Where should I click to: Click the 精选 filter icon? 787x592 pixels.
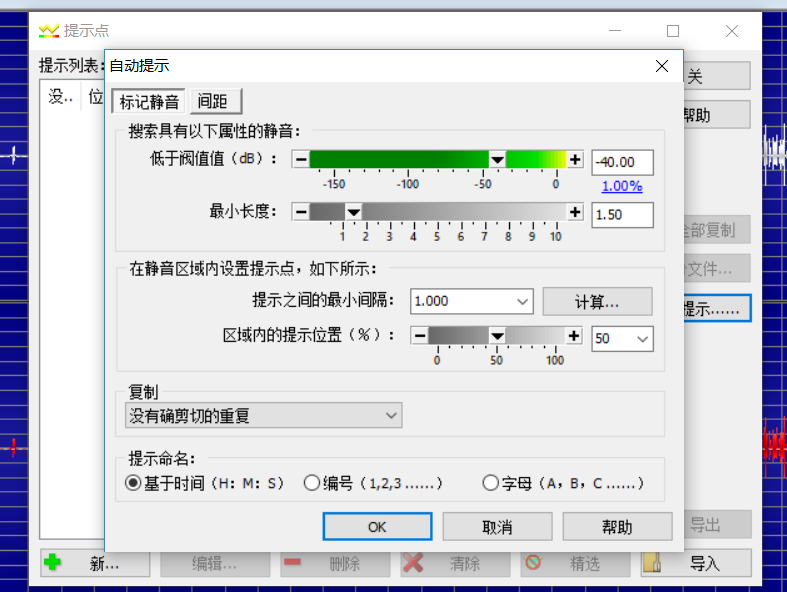pyautogui.click(x=533, y=562)
